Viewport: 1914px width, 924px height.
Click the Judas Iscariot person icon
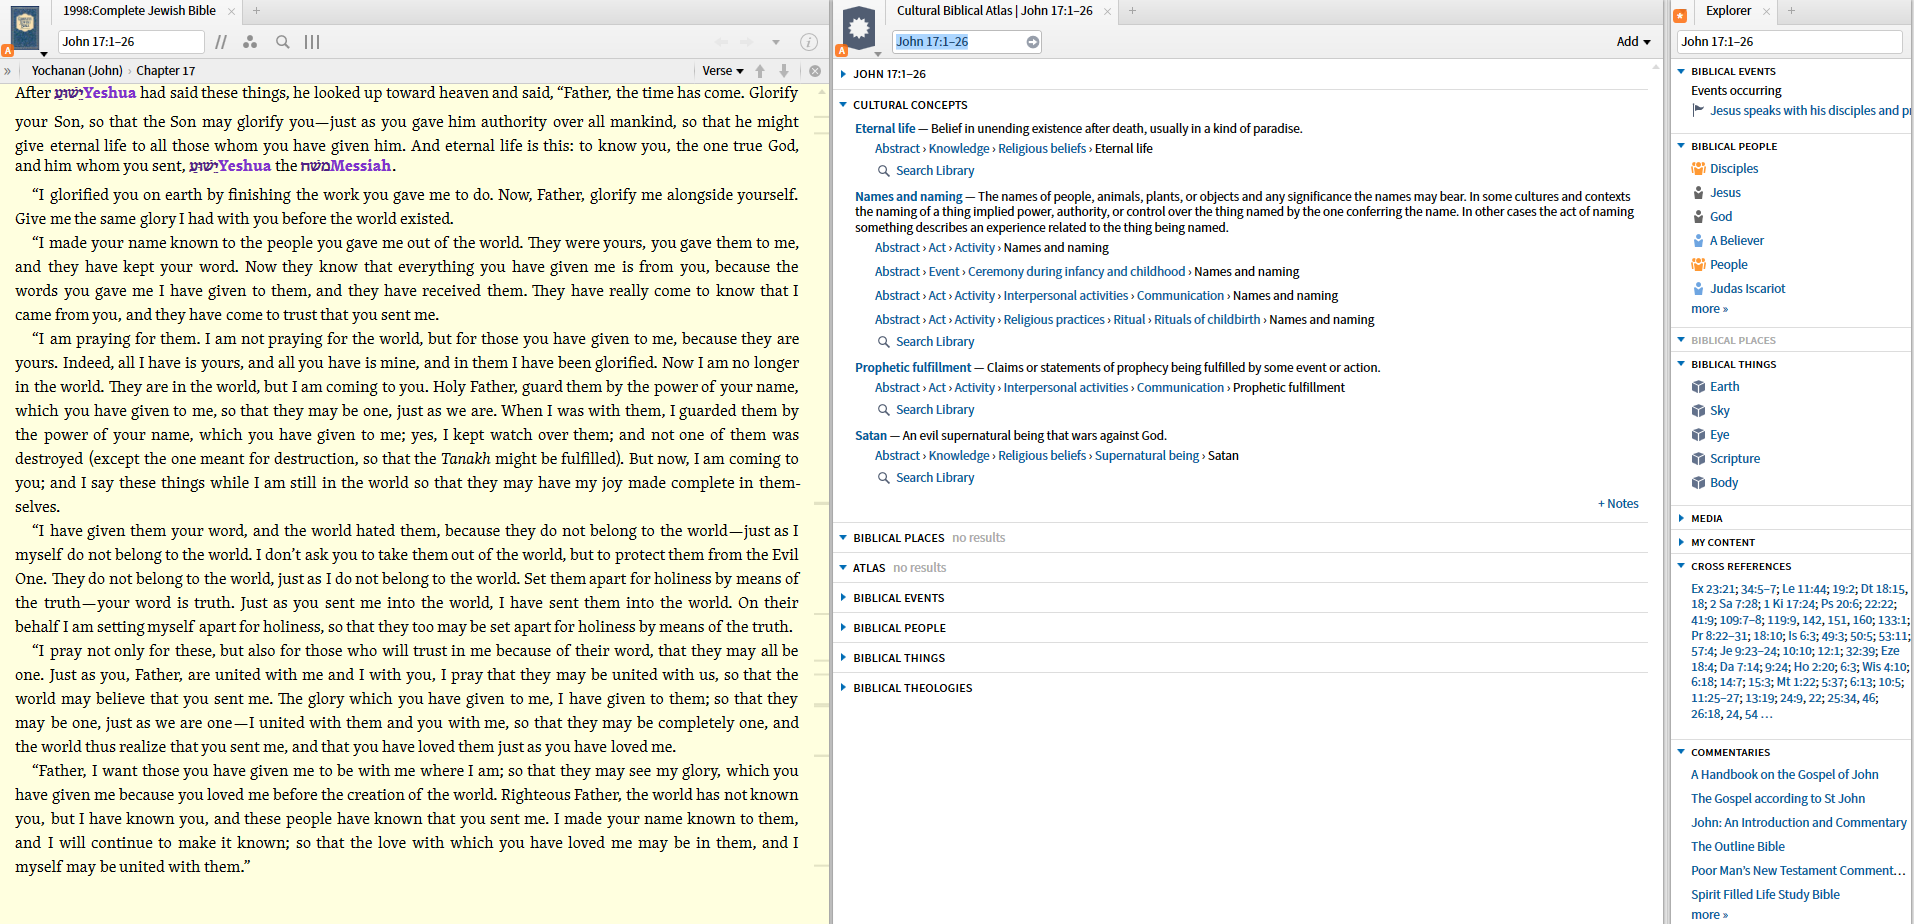point(1698,289)
